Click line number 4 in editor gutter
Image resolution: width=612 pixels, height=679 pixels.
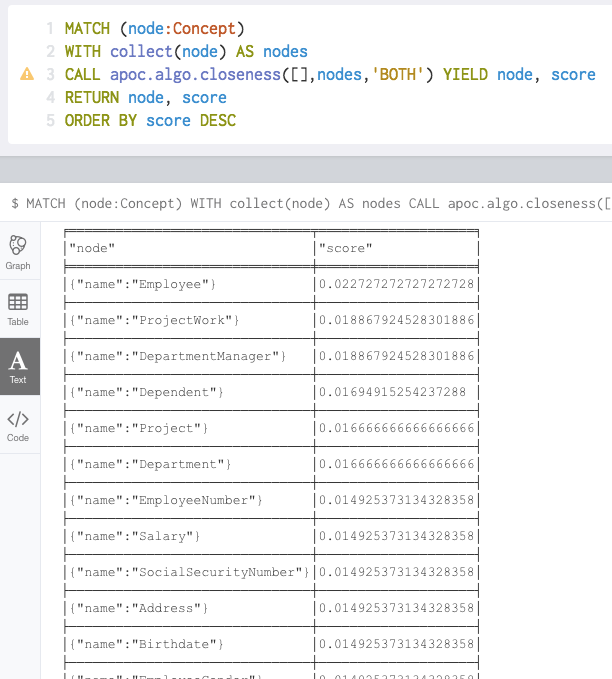tap(51, 97)
